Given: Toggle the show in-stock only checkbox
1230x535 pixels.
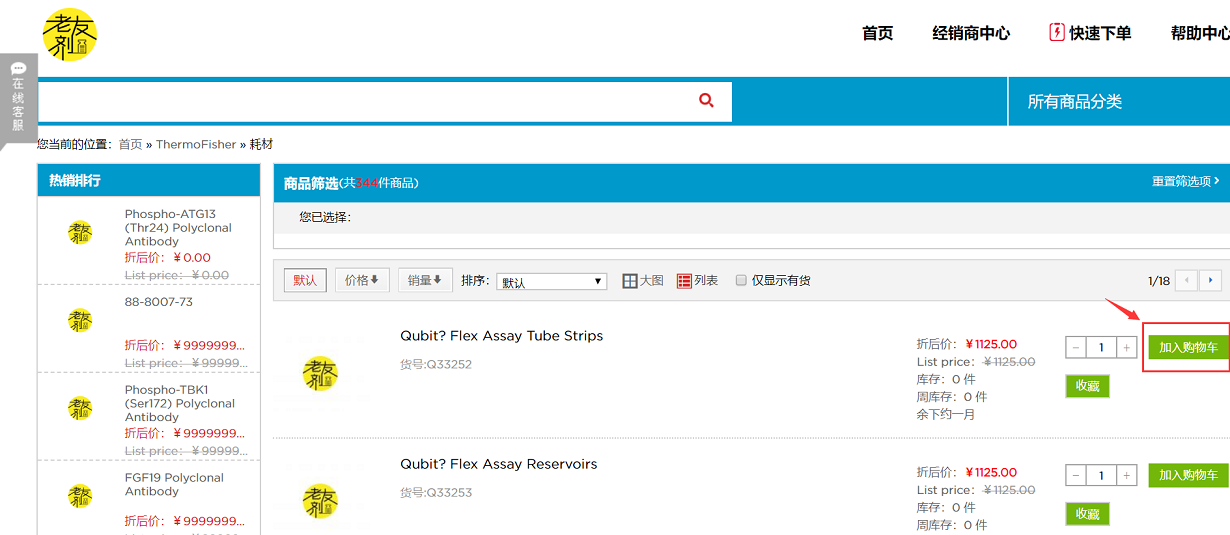Looking at the screenshot, I should (741, 281).
